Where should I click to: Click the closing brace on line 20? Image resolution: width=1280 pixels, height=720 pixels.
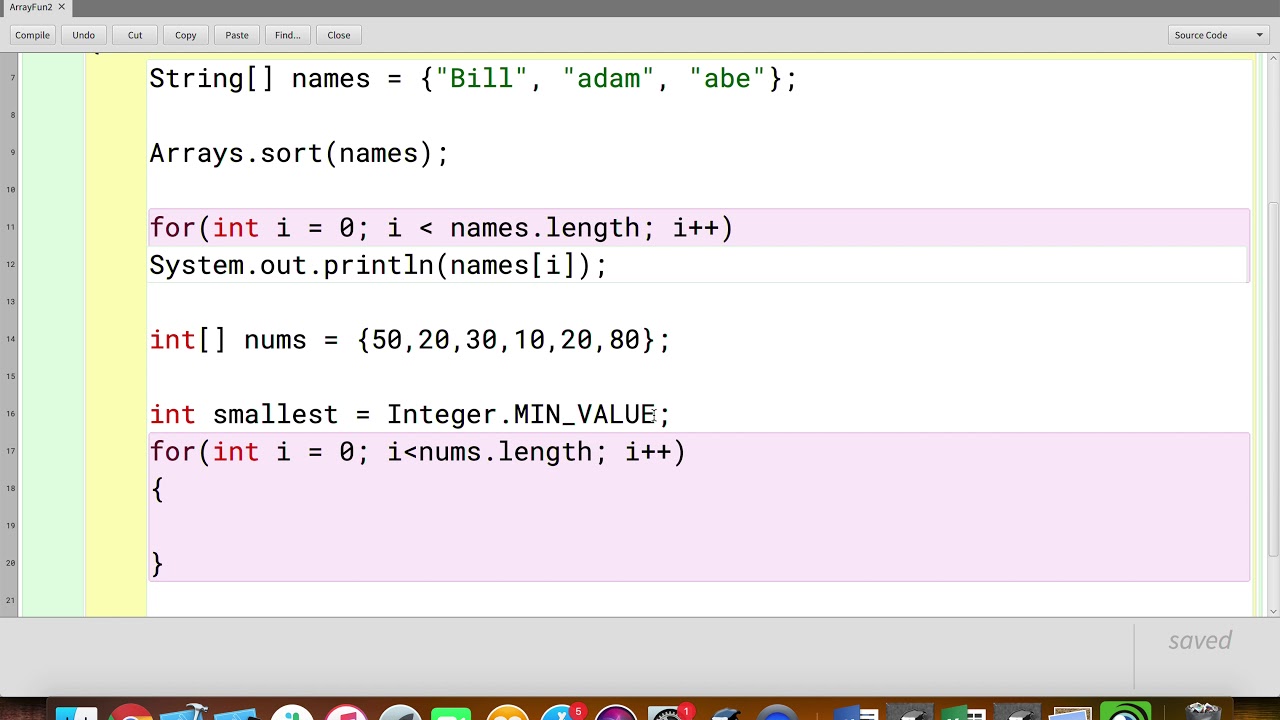point(157,564)
